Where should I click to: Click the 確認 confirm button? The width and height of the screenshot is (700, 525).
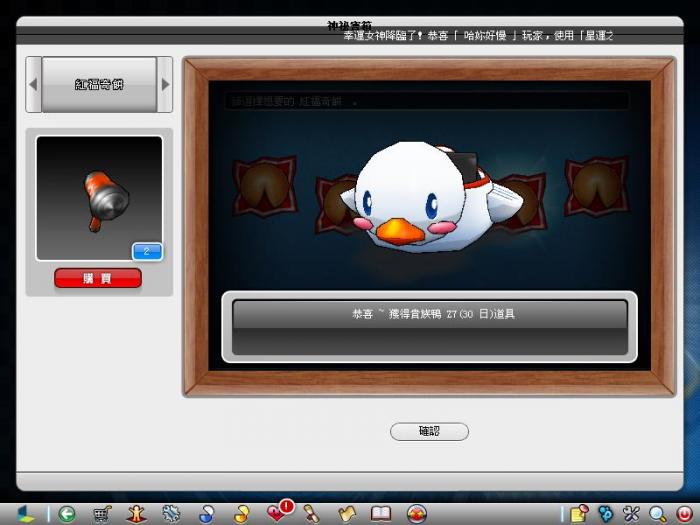click(429, 431)
